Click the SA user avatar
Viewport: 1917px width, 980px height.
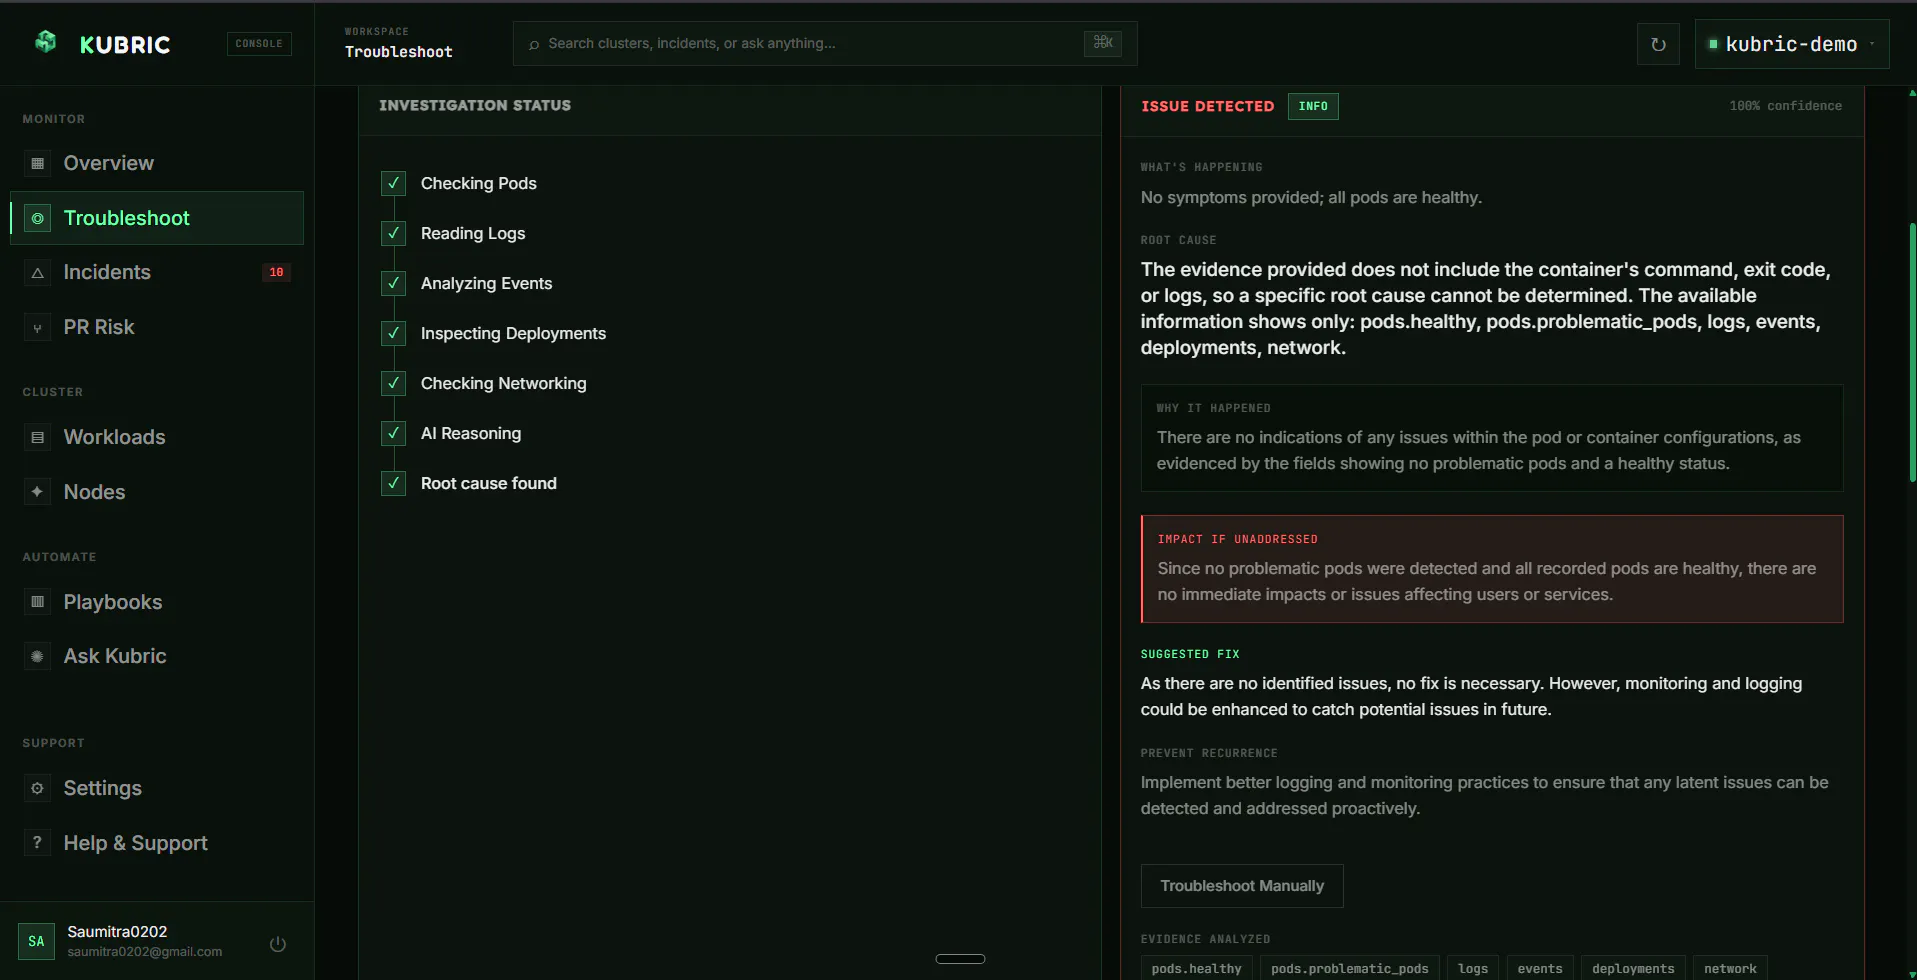pyautogui.click(x=37, y=941)
